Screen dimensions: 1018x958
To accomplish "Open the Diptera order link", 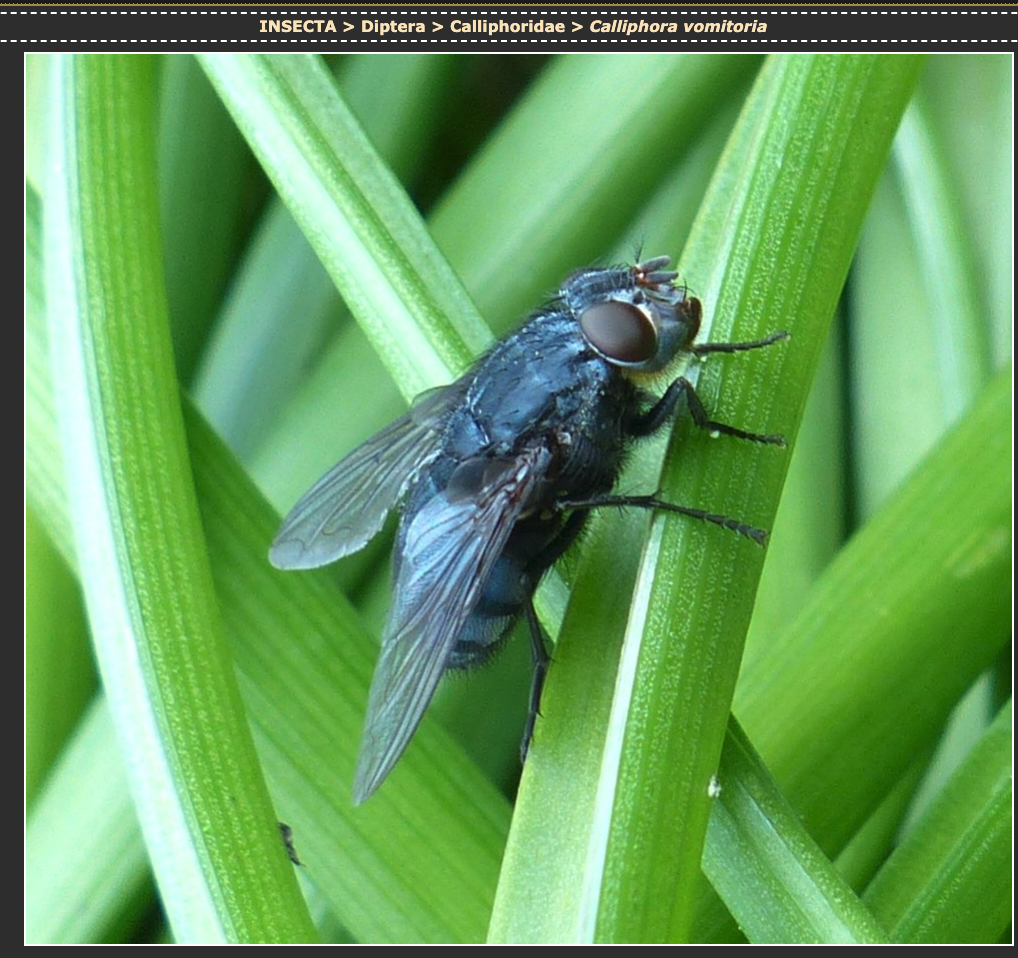I will pyautogui.click(x=392, y=27).
